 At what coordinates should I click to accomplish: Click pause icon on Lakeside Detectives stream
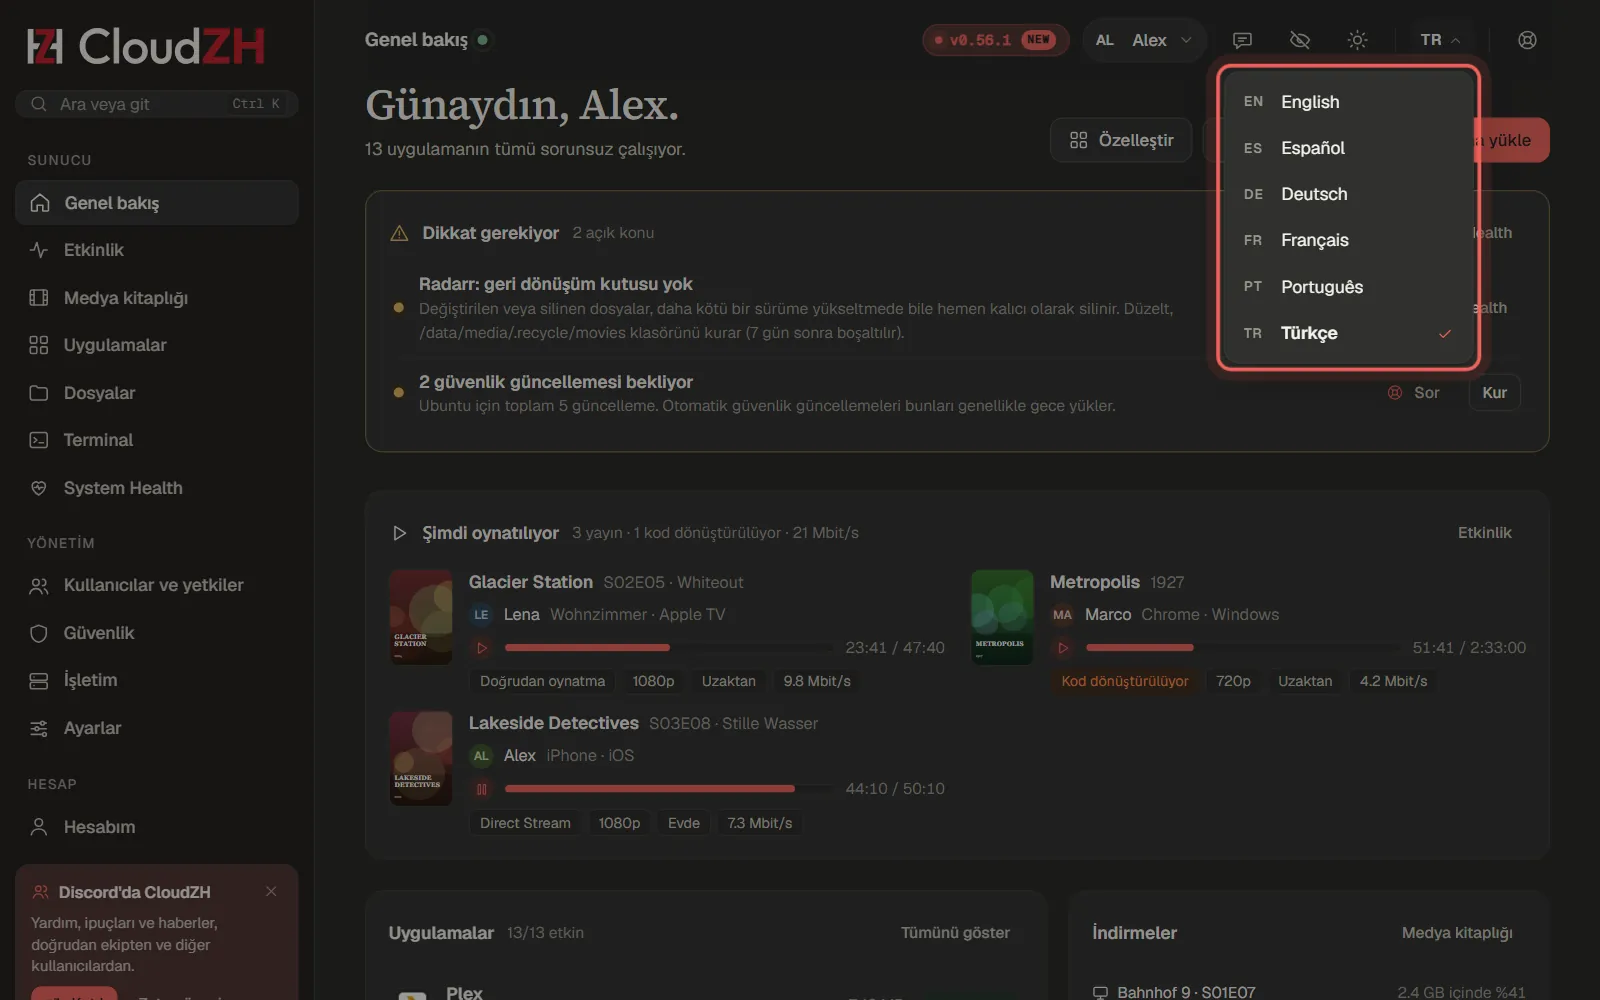coord(482,789)
